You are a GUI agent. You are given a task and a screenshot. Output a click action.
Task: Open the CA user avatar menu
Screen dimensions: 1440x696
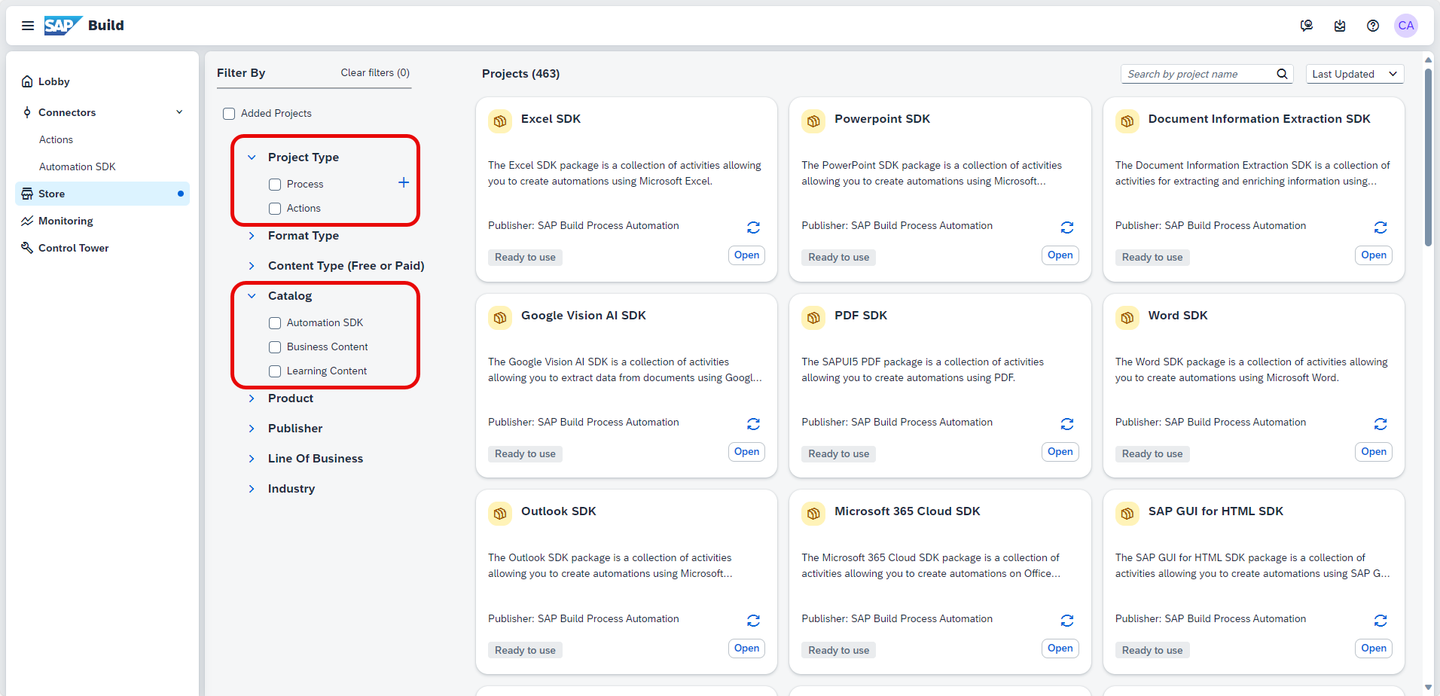1406,26
